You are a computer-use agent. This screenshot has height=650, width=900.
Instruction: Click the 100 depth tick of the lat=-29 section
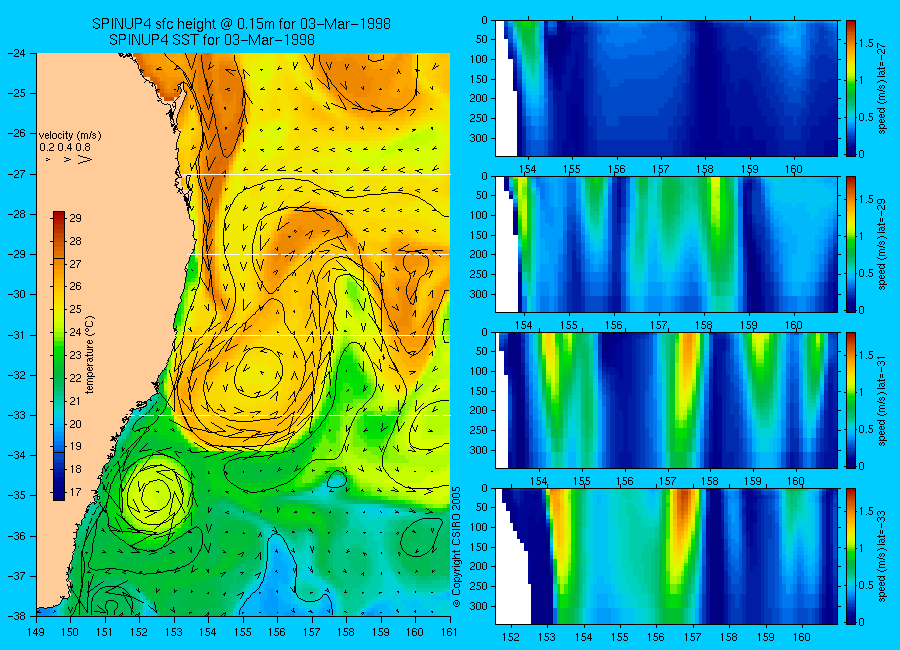click(x=480, y=215)
